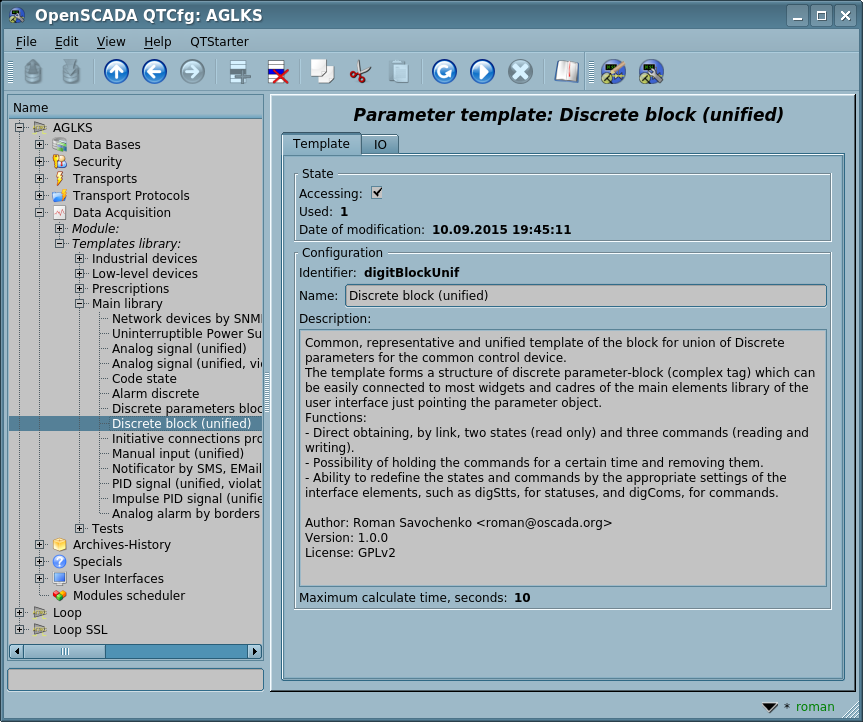Expand the Tests tree node

point(80,529)
